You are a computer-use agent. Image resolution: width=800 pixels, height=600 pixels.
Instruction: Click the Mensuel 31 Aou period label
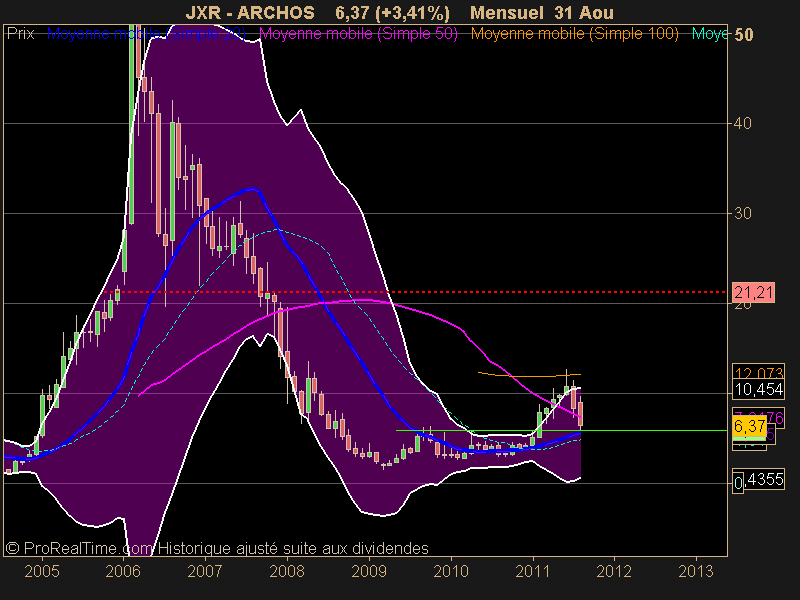541,12
